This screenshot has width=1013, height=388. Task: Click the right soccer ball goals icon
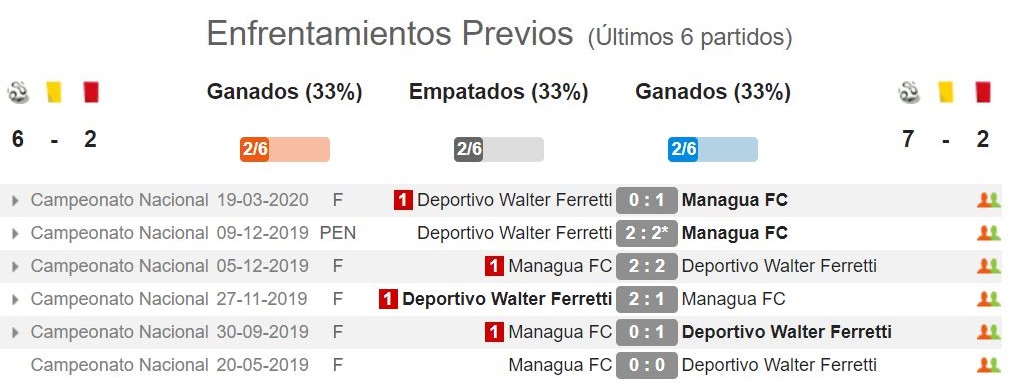[x=909, y=92]
